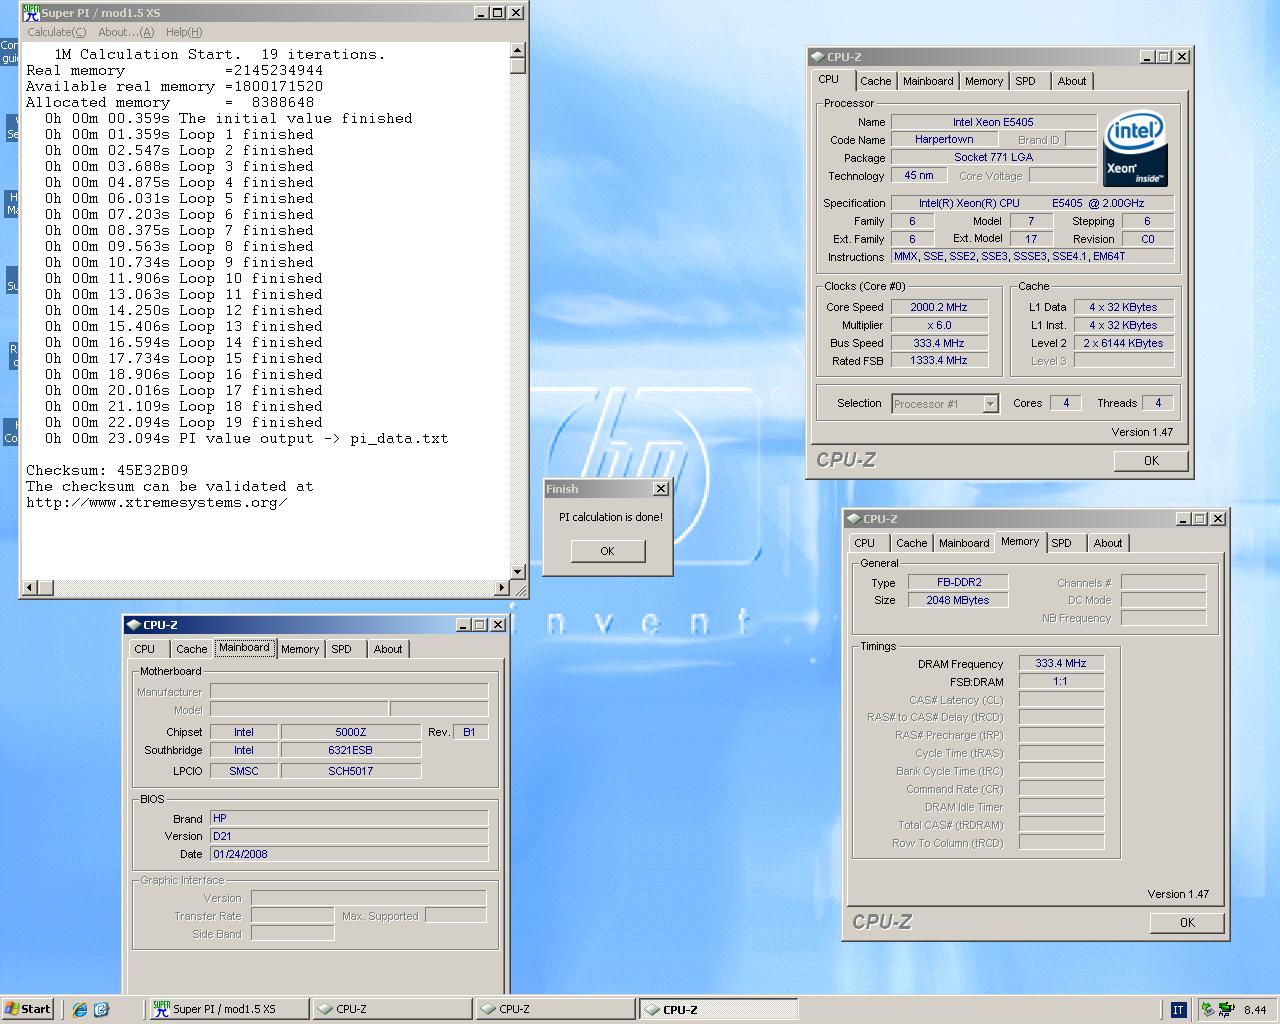
Task: Open the About menu in Super PI
Action: point(126,32)
